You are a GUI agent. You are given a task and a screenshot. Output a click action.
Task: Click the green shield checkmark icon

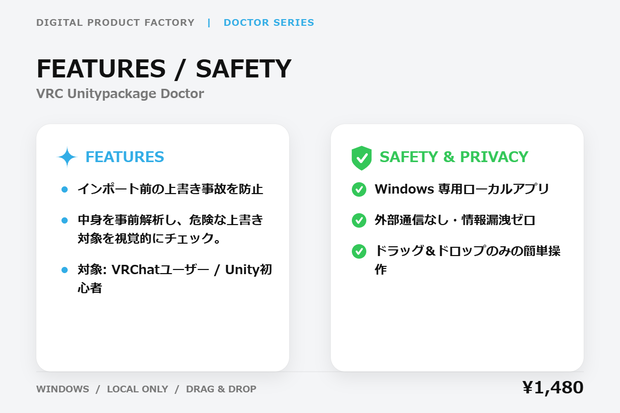click(361, 158)
